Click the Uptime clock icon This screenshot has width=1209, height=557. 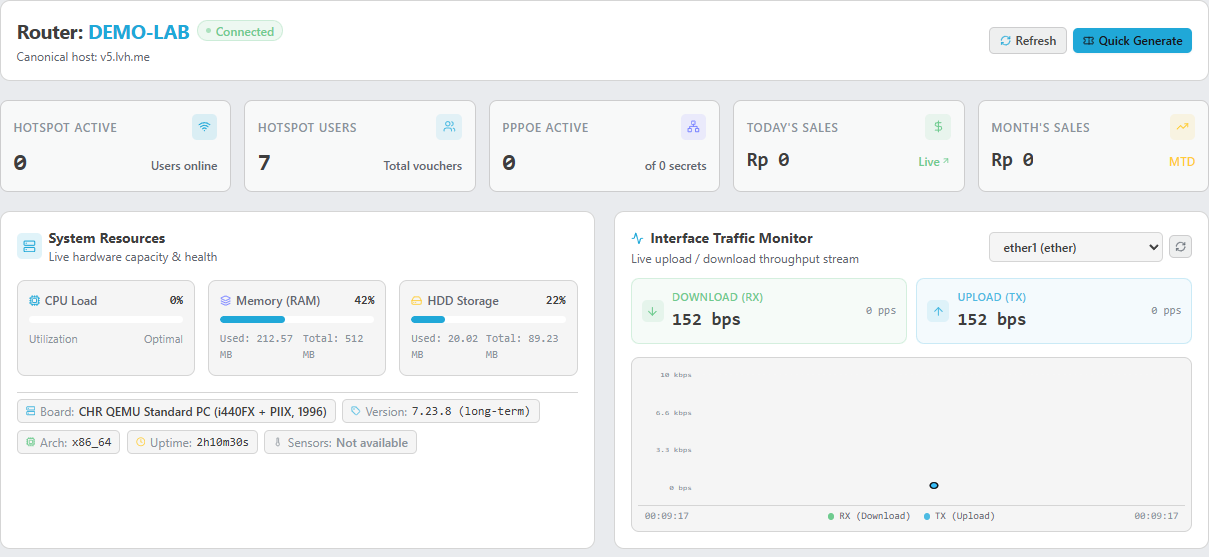coord(140,442)
